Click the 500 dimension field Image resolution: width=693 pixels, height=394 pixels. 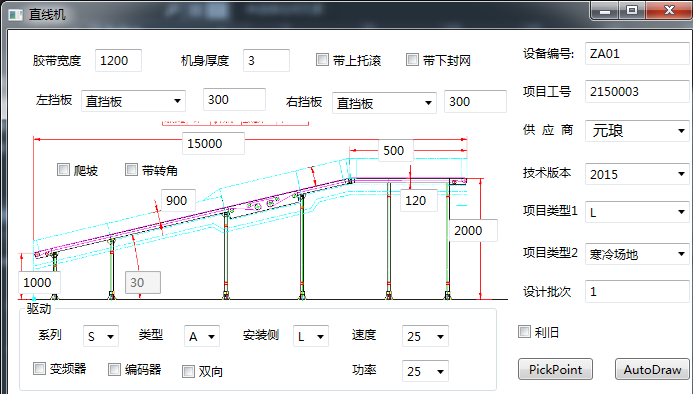click(x=396, y=150)
